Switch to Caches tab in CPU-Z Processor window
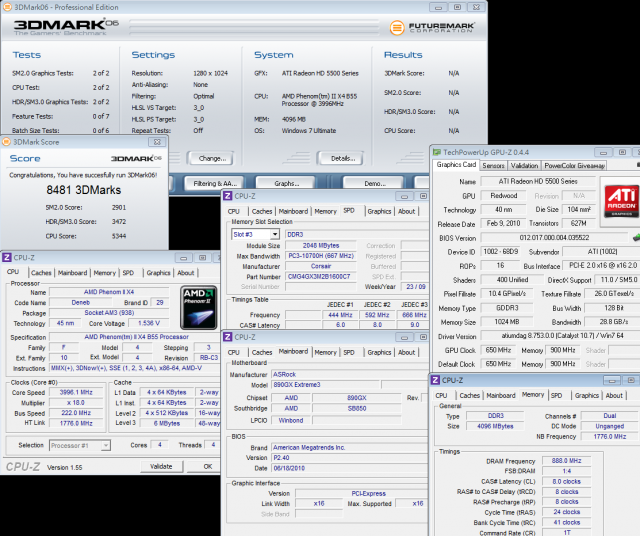Screen dimensions: 640x536 point(41,273)
